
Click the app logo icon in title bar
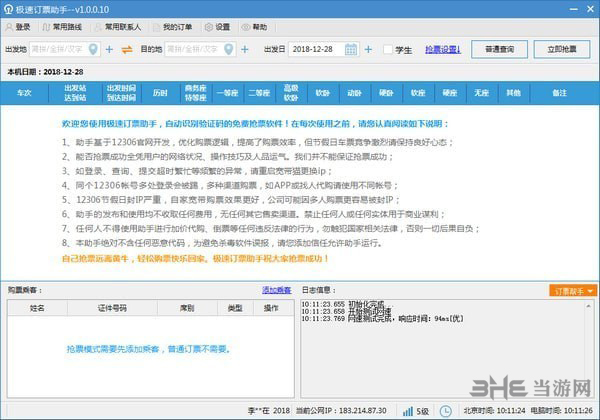tap(8, 9)
